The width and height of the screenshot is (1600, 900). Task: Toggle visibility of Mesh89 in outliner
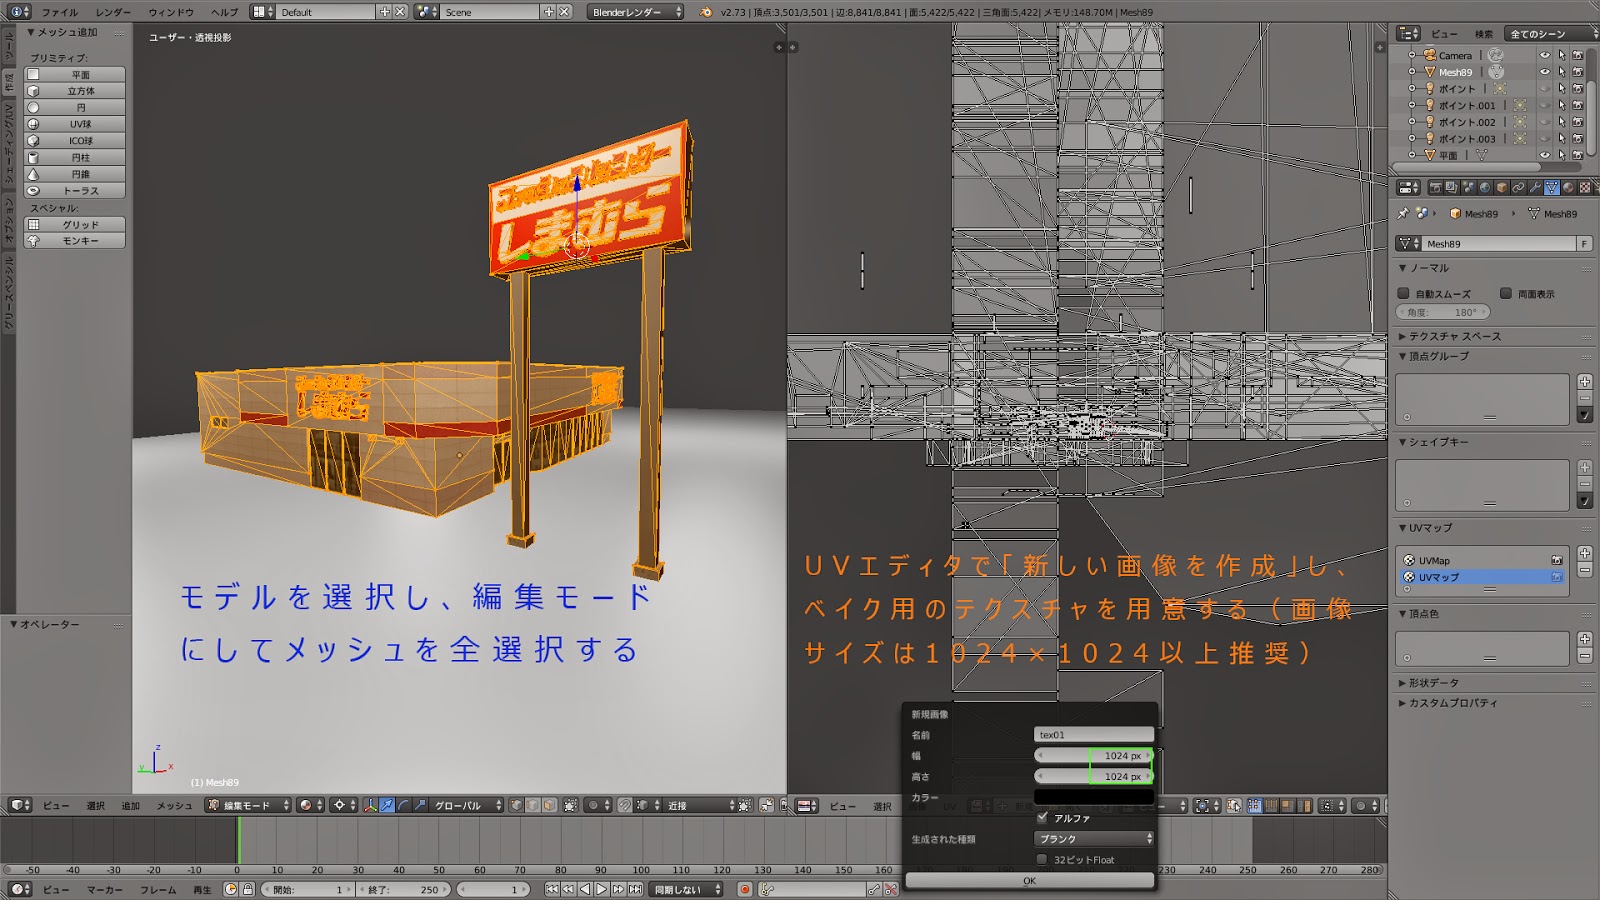click(x=1545, y=72)
